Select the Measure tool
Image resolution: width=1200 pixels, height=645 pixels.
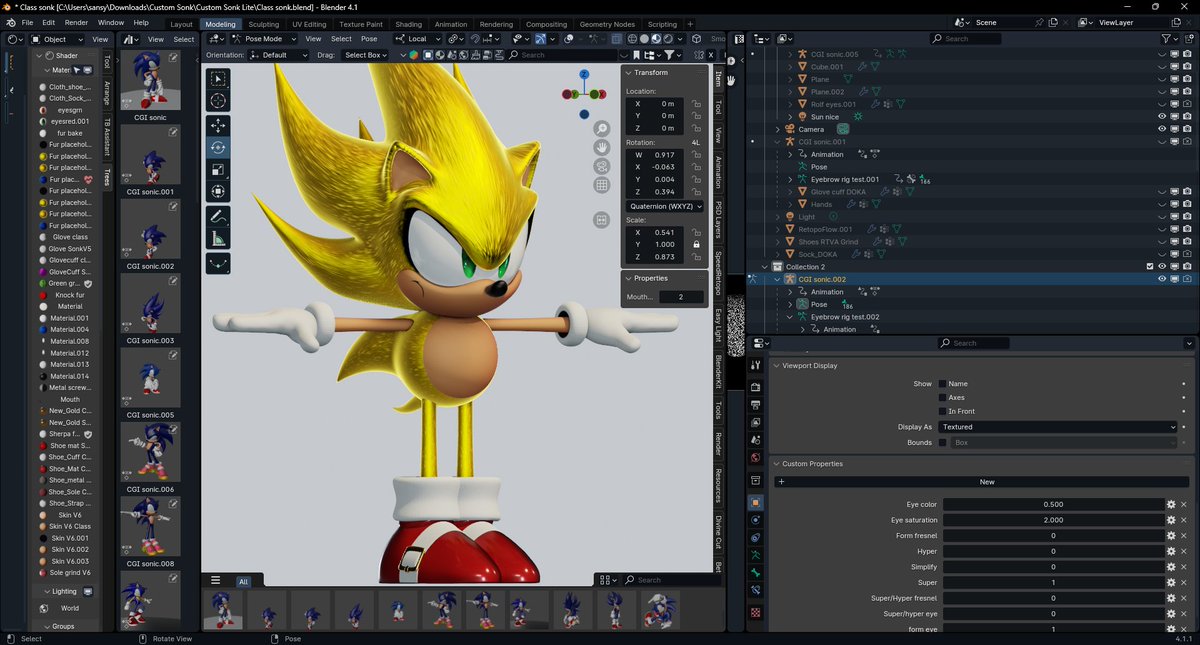pos(218,239)
